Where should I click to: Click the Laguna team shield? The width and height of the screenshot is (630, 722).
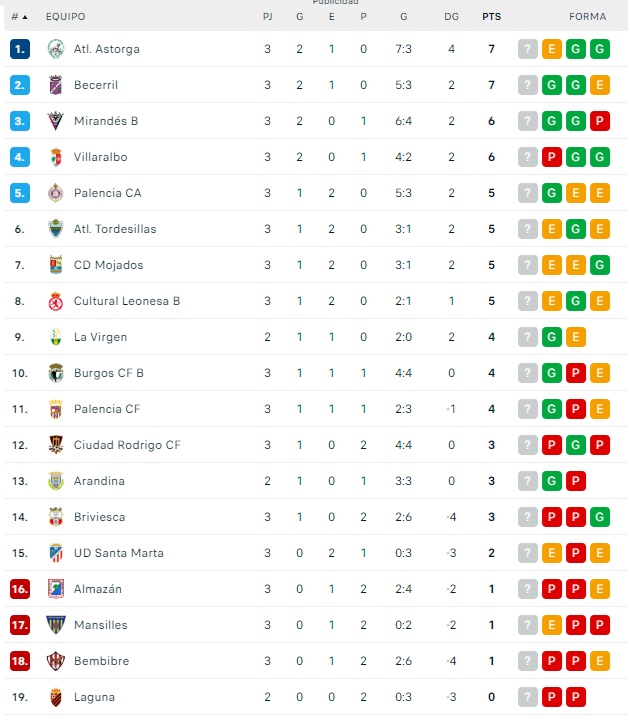click(56, 697)
